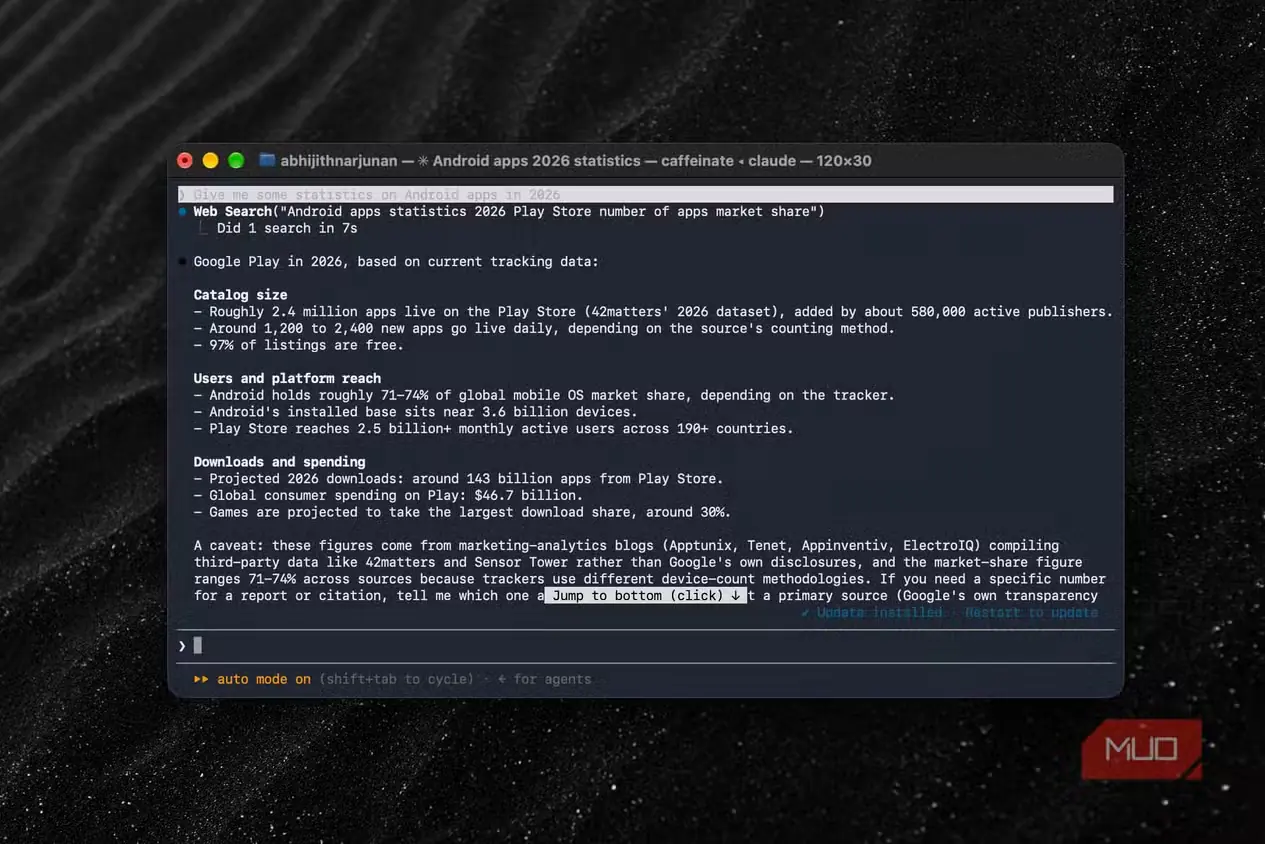Click the Web Search tool call line
The width and height of the screenshot is (1265, 844).
[509, 211]
